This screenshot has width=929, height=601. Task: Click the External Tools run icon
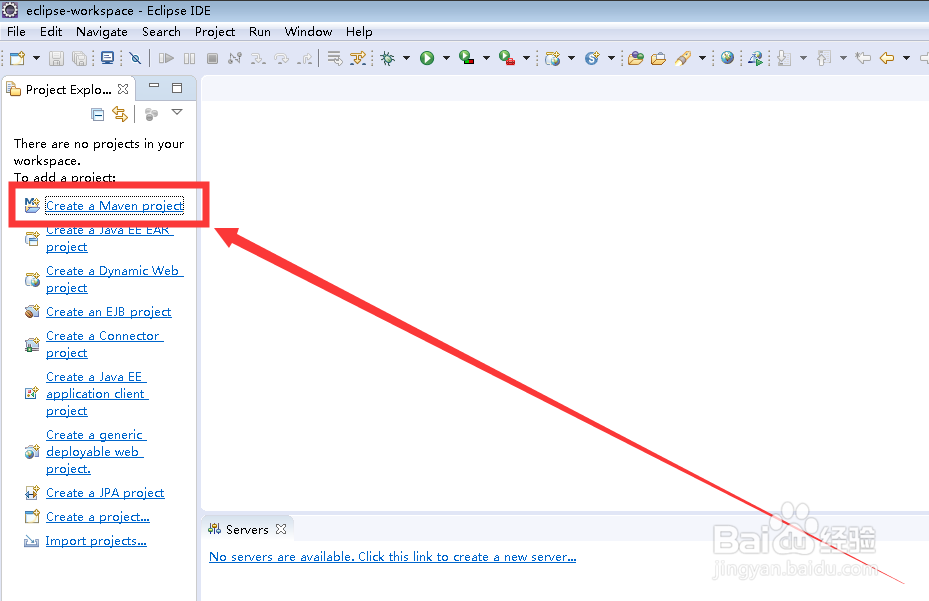507,57
